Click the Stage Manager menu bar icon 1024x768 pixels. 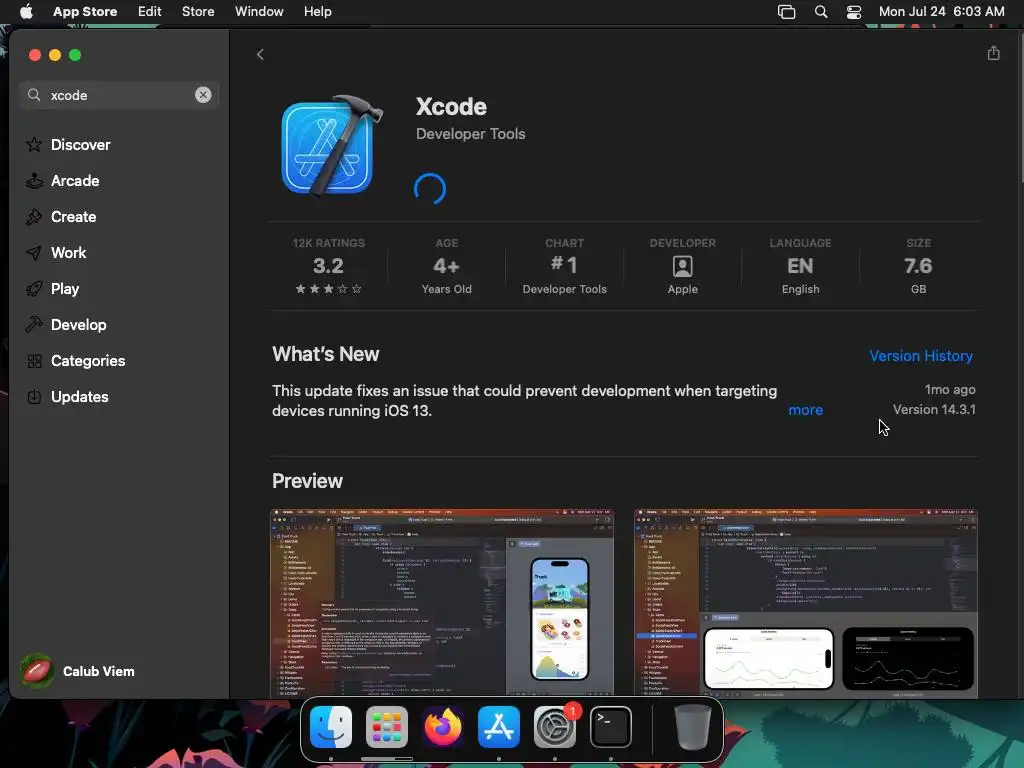pos(786,12)
